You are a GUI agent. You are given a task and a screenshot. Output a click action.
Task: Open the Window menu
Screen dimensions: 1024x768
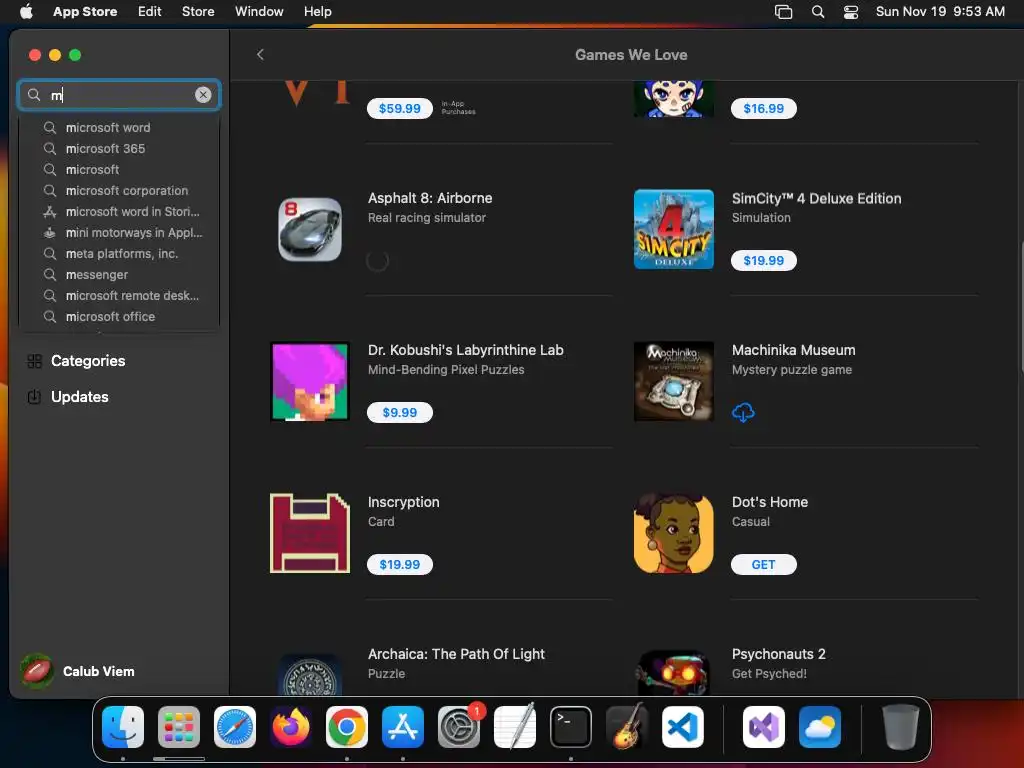click(259, 11)
